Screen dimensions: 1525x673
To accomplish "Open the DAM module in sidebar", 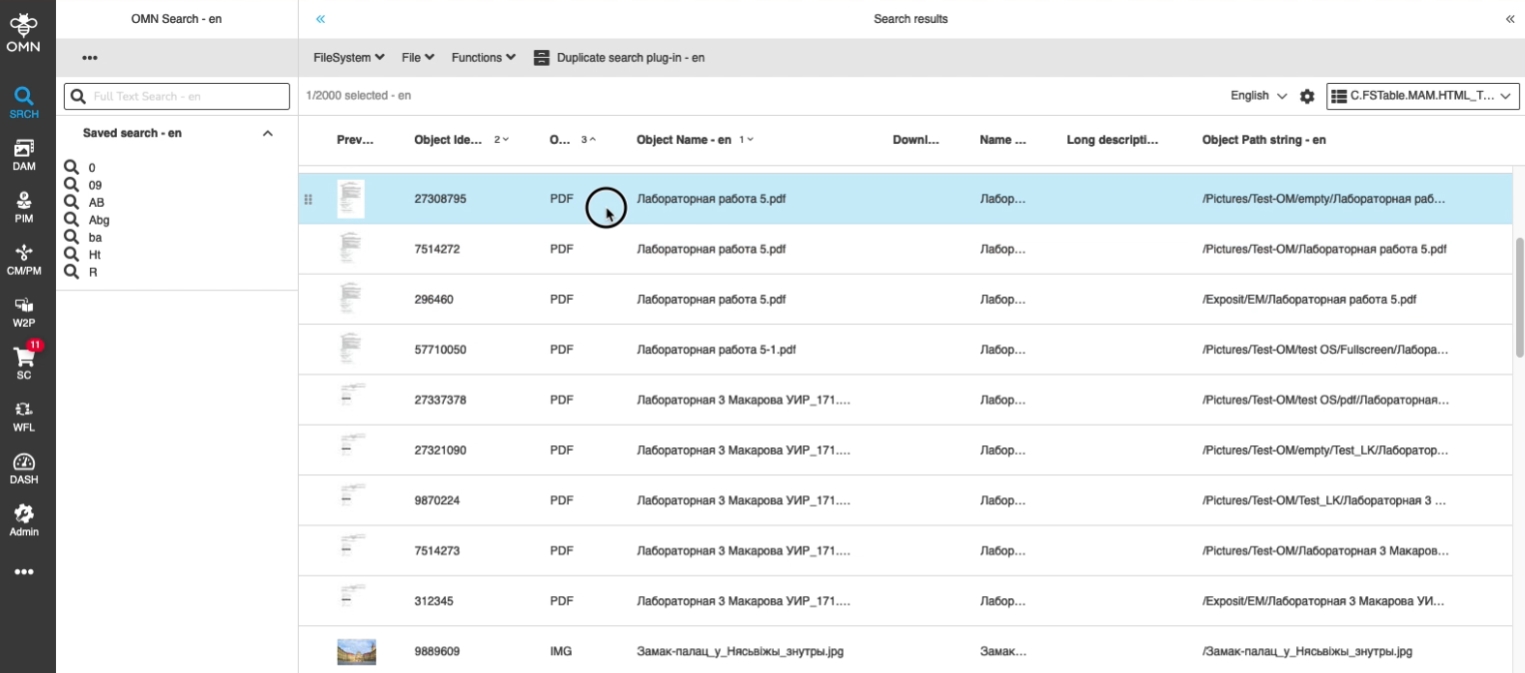I will pos(24,154).
